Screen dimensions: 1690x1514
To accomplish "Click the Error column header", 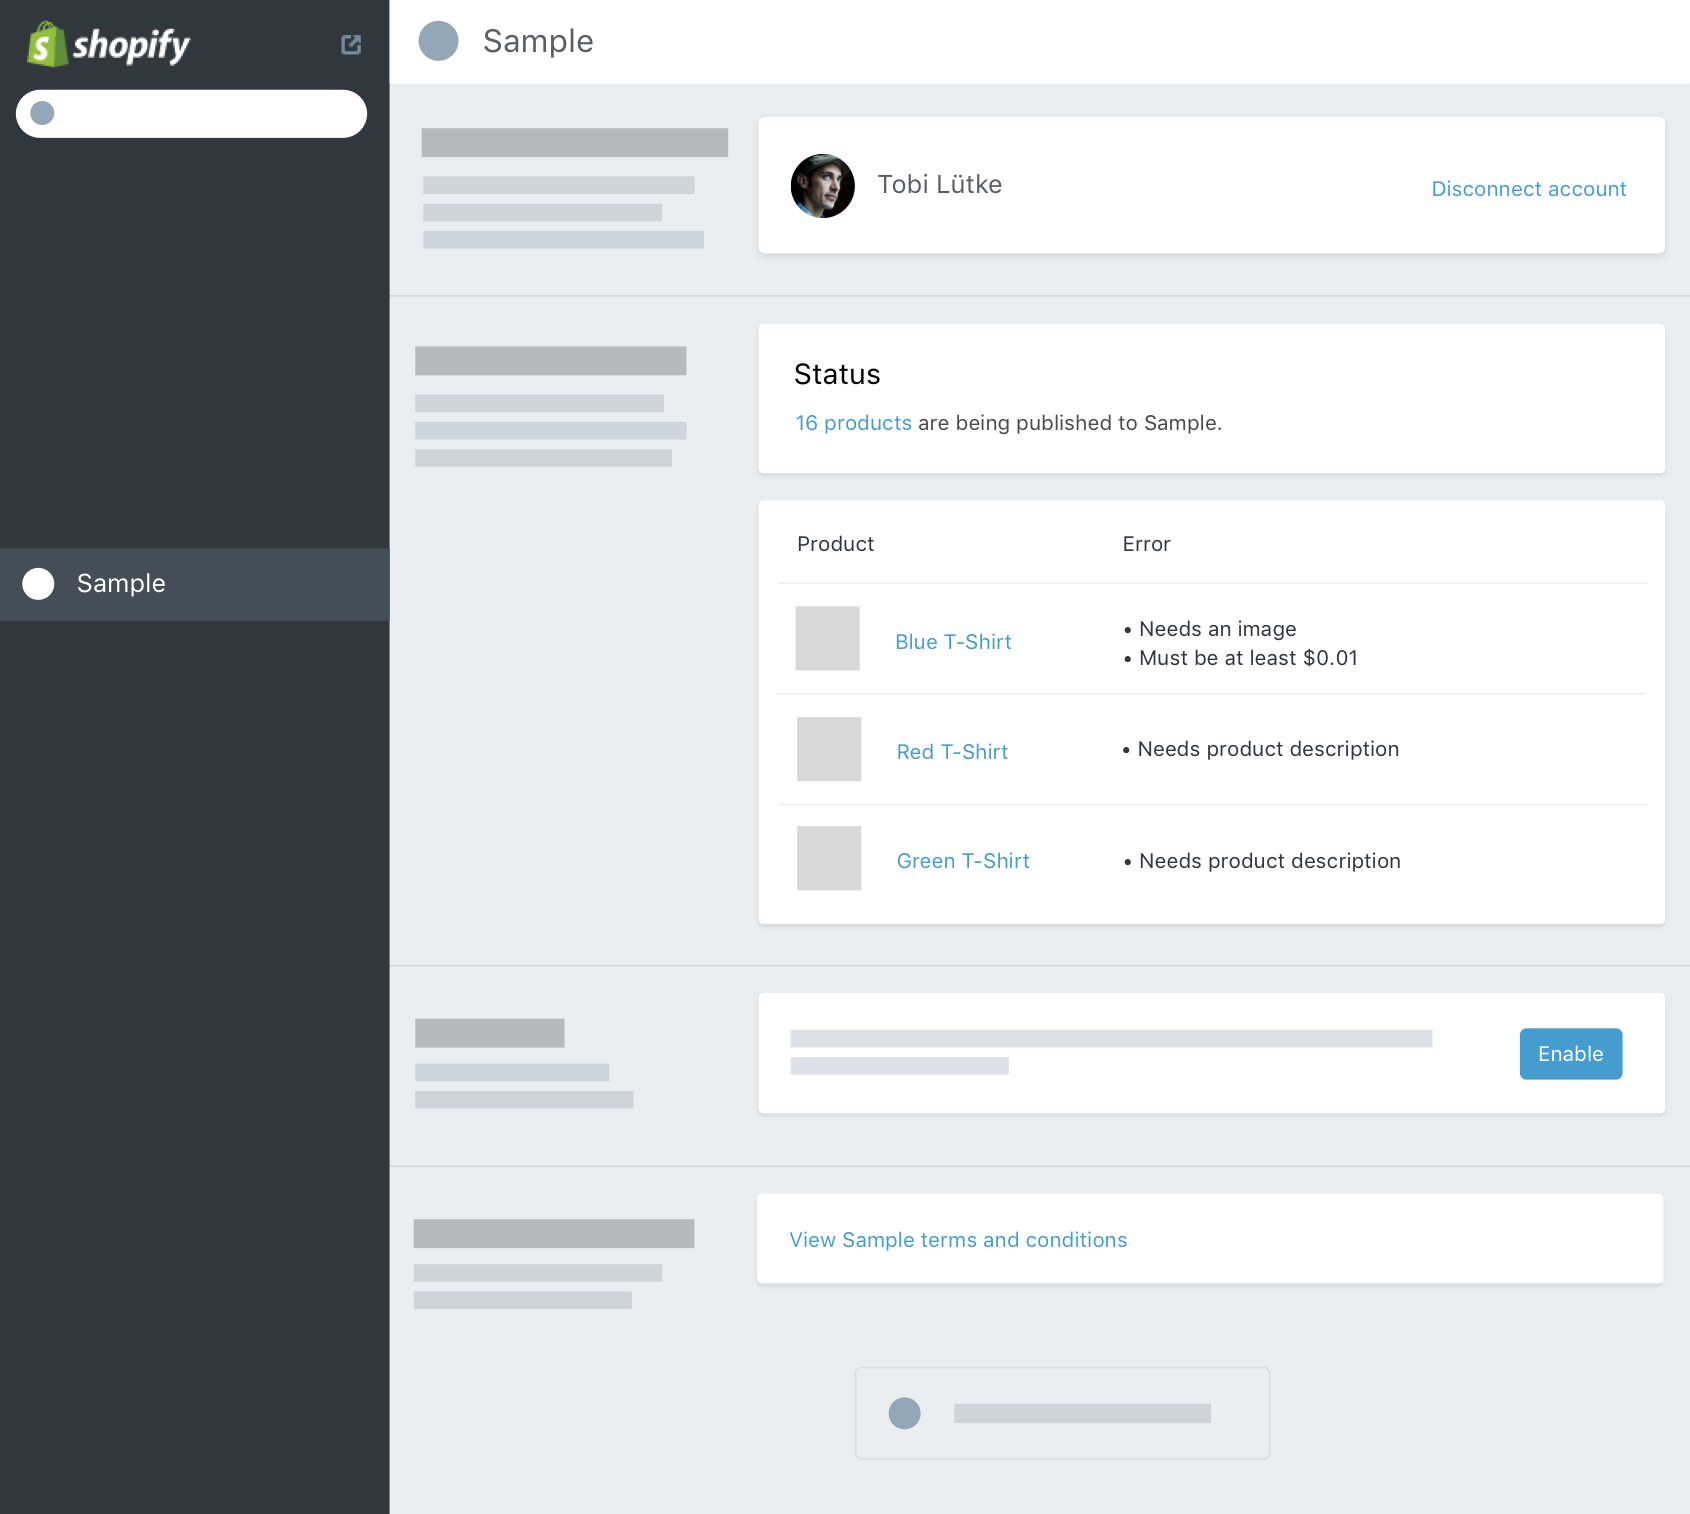I will point(1146,544).
